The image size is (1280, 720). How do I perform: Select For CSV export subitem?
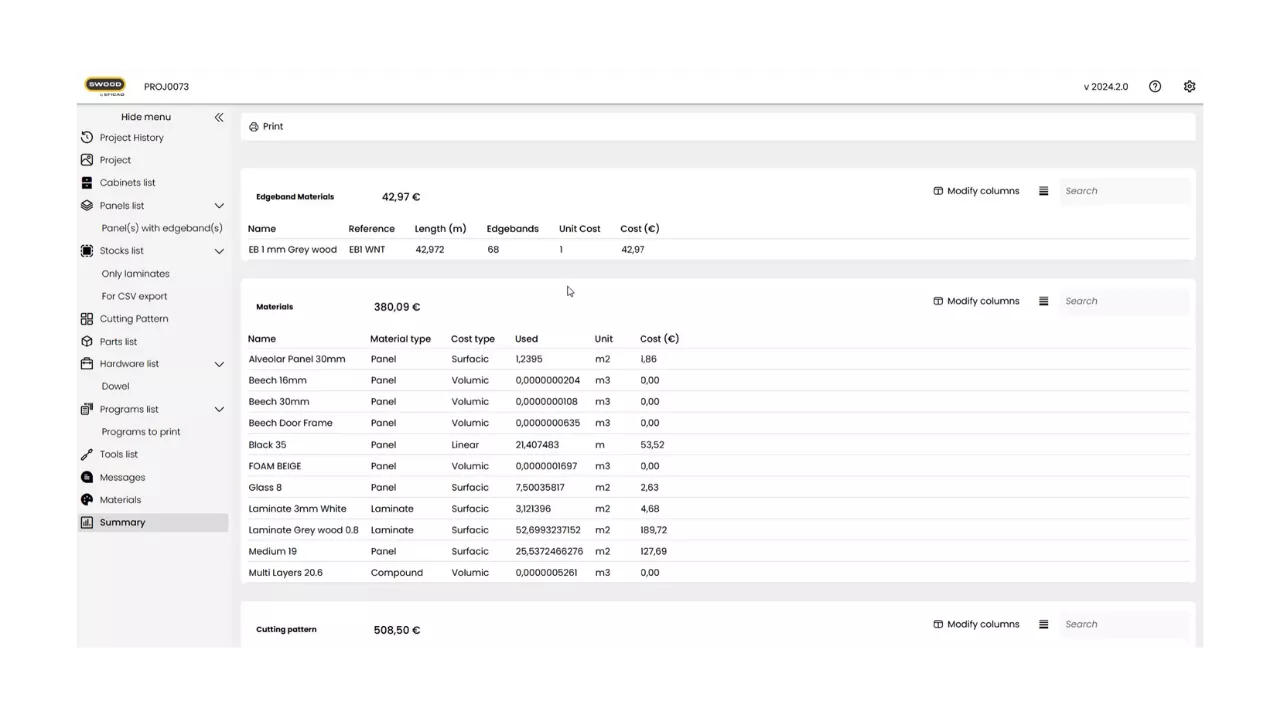(x=135, y=296)
